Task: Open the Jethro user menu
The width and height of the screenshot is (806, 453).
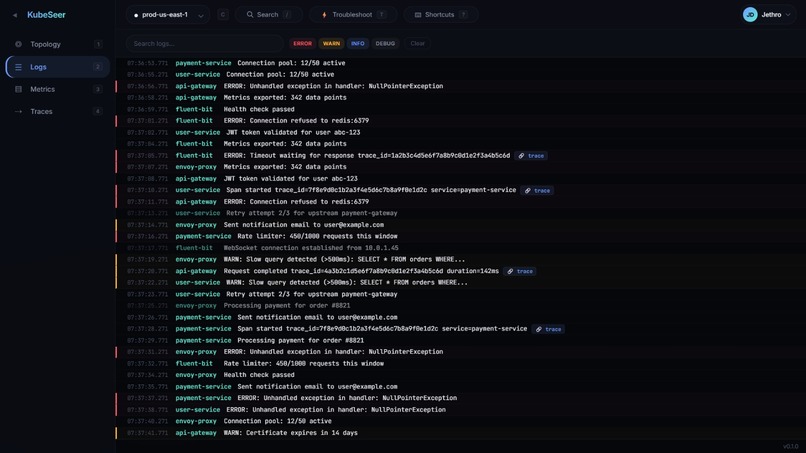Action: 768,15
